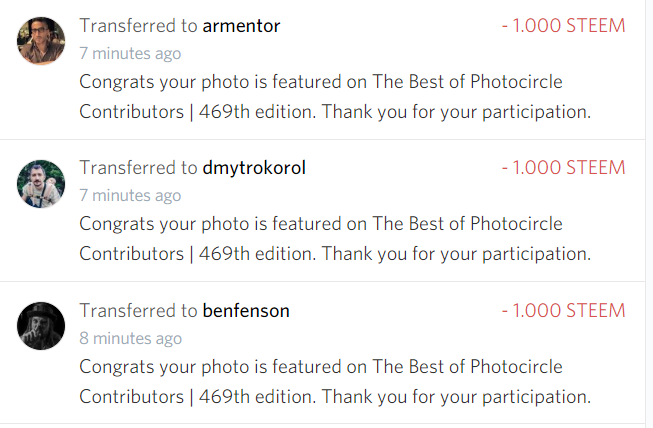Screen dimensions: 653x428
Task: Select benfenson's black-and-white avatar
Action: click(41, 326)
